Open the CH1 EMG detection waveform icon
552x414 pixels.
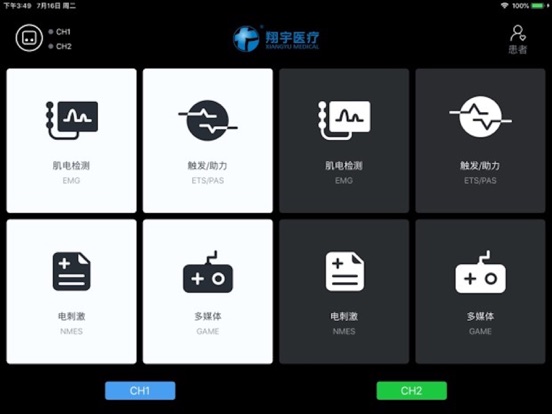pyautogui.click(x=72, y=120)
